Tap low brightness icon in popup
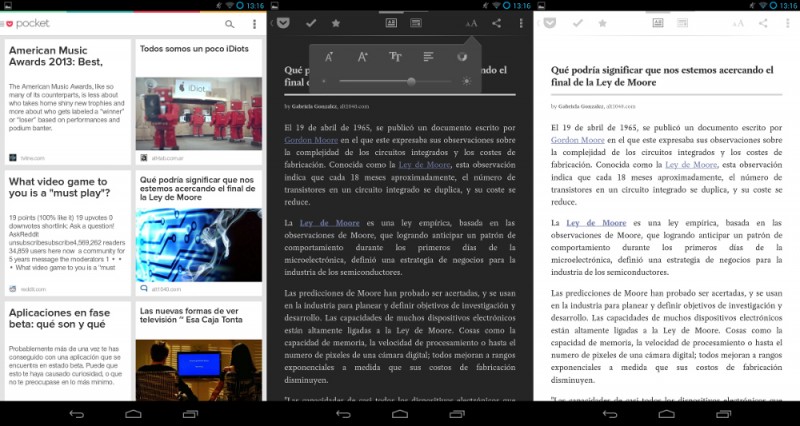 [x=323, y=82]
